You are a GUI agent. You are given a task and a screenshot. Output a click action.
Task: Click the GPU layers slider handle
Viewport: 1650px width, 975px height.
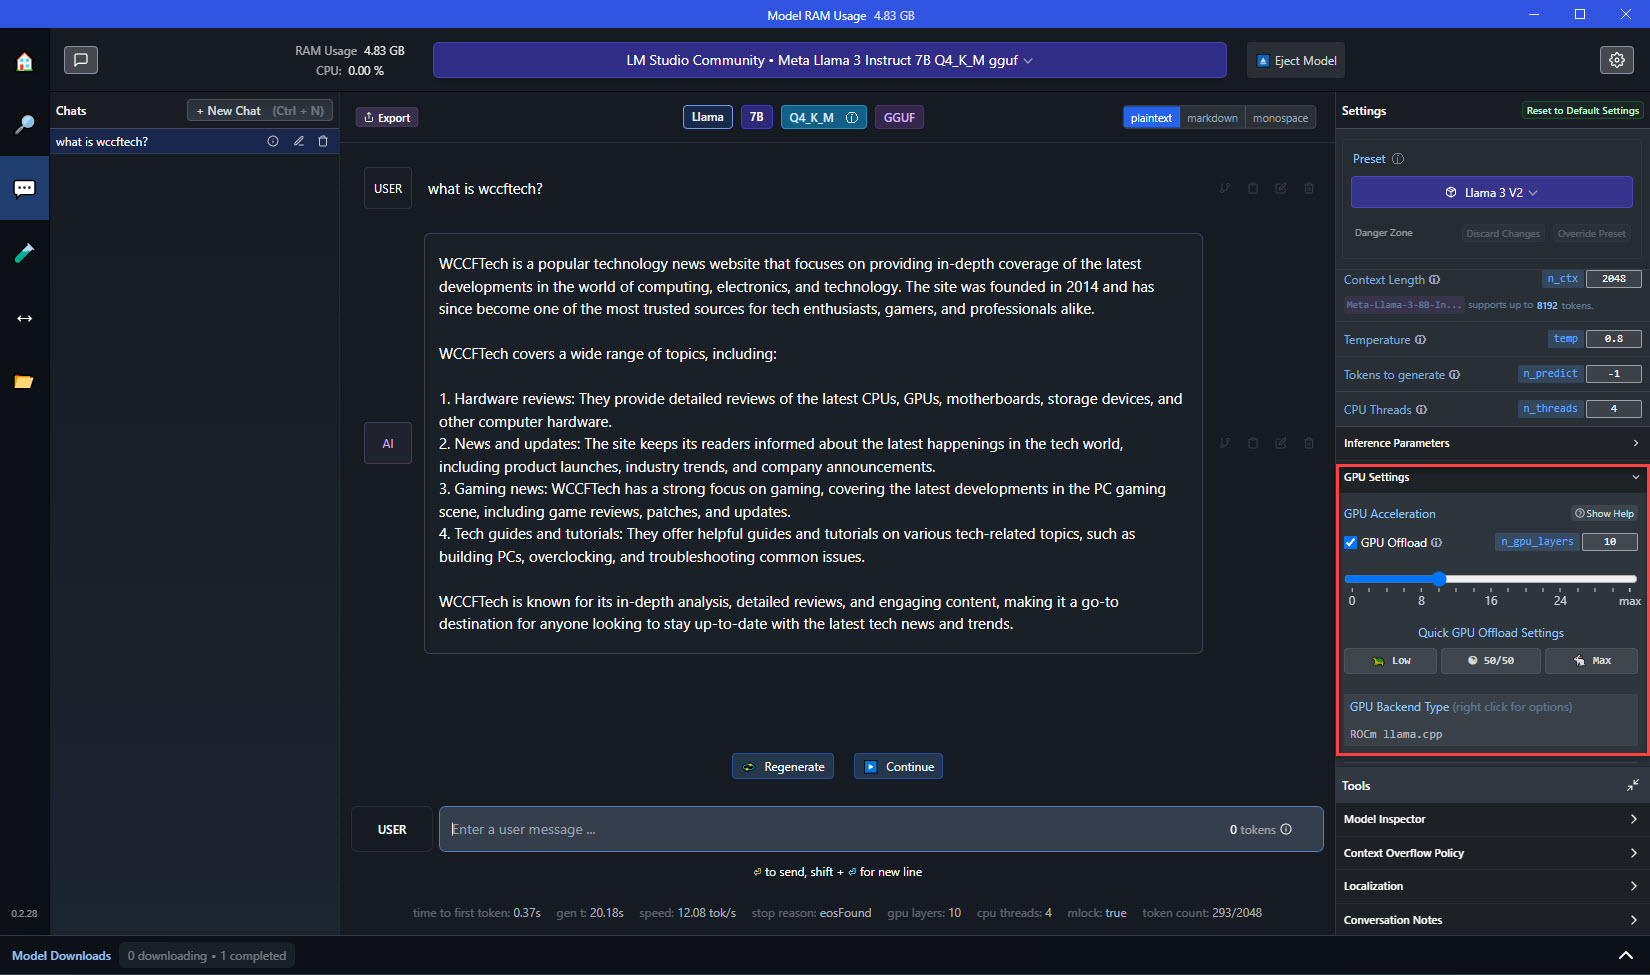[1439, 578]
